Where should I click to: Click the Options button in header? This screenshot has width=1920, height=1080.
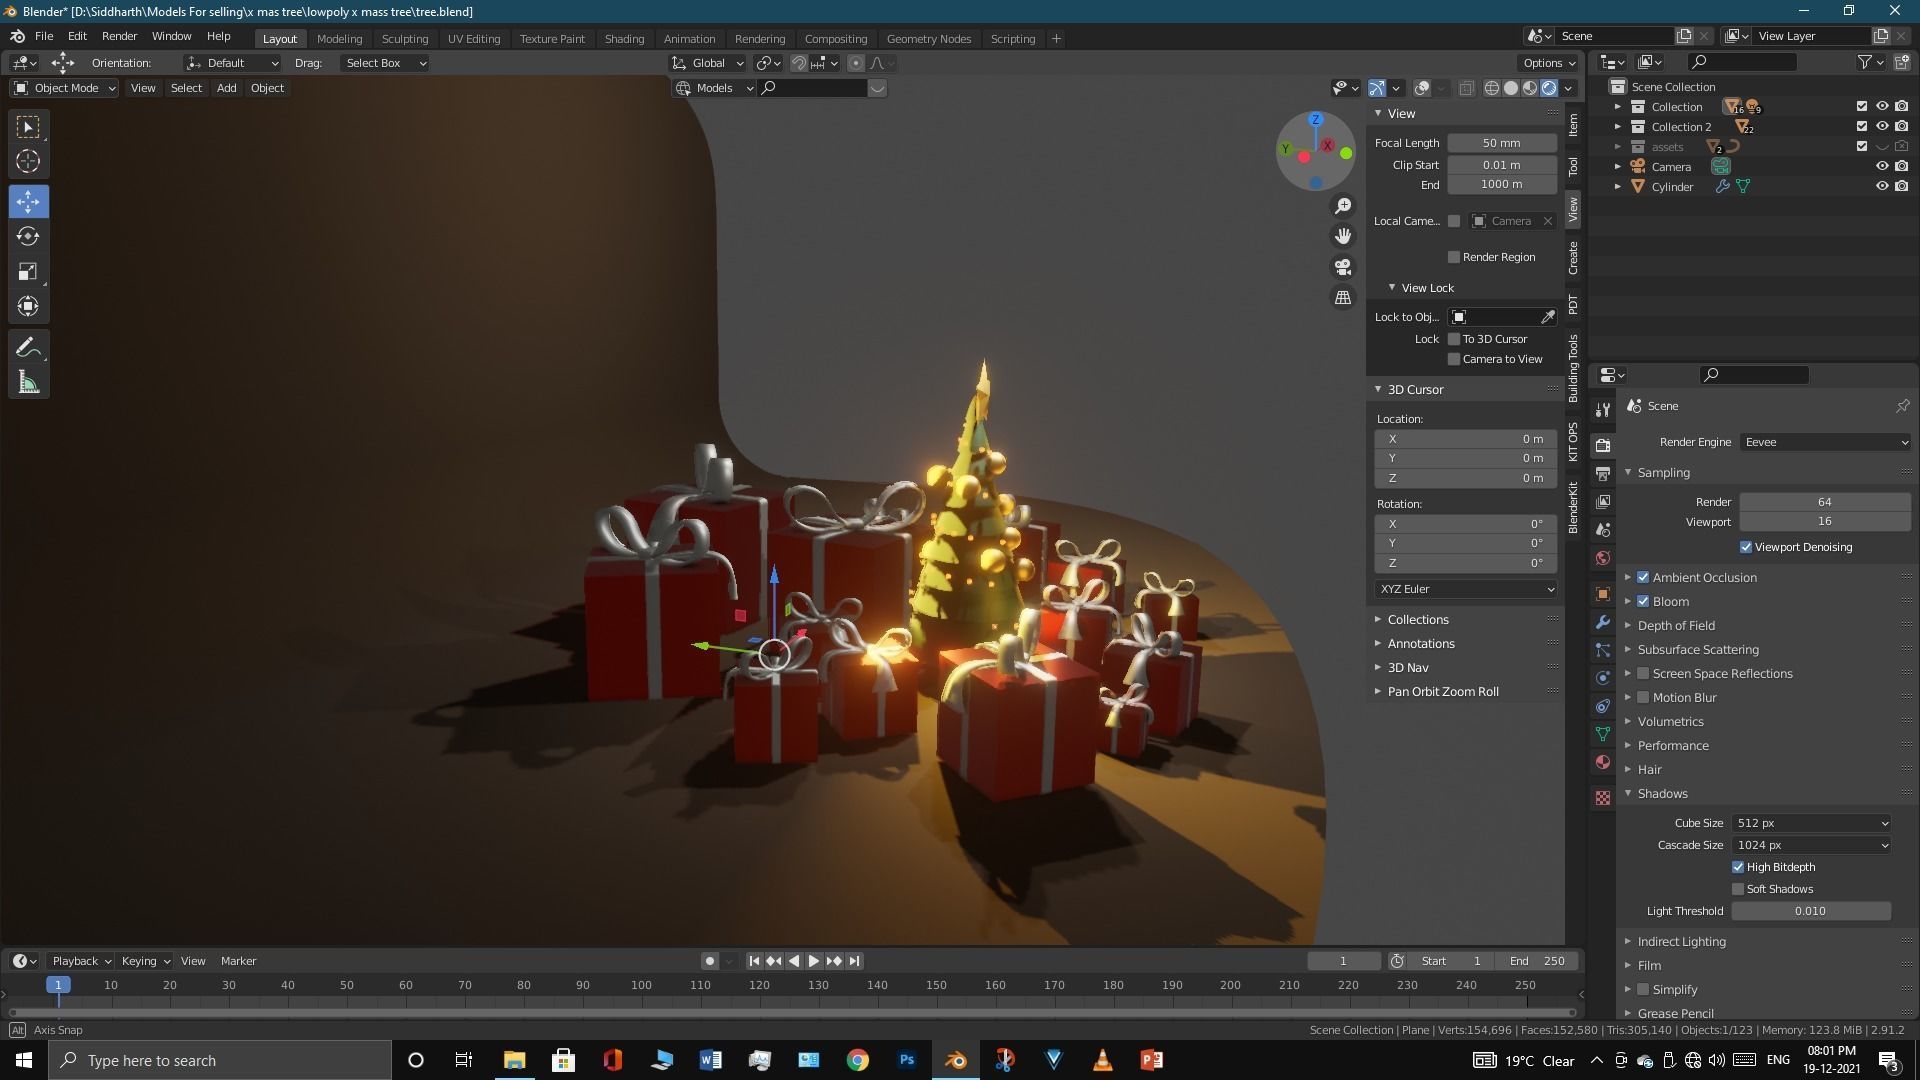pos(1549,63)
